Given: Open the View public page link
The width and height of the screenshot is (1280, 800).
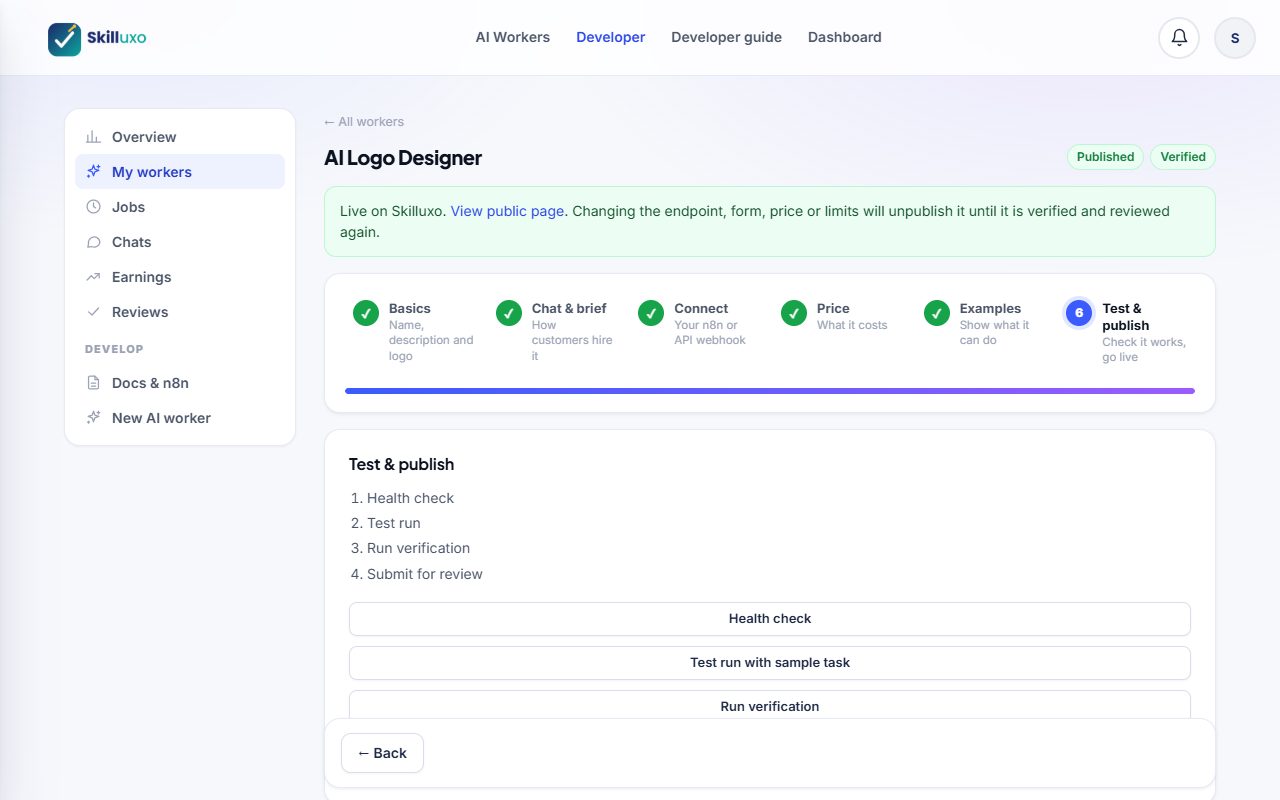Looking at the screenshot, I should pyautogui.click(x=507, y=211).
